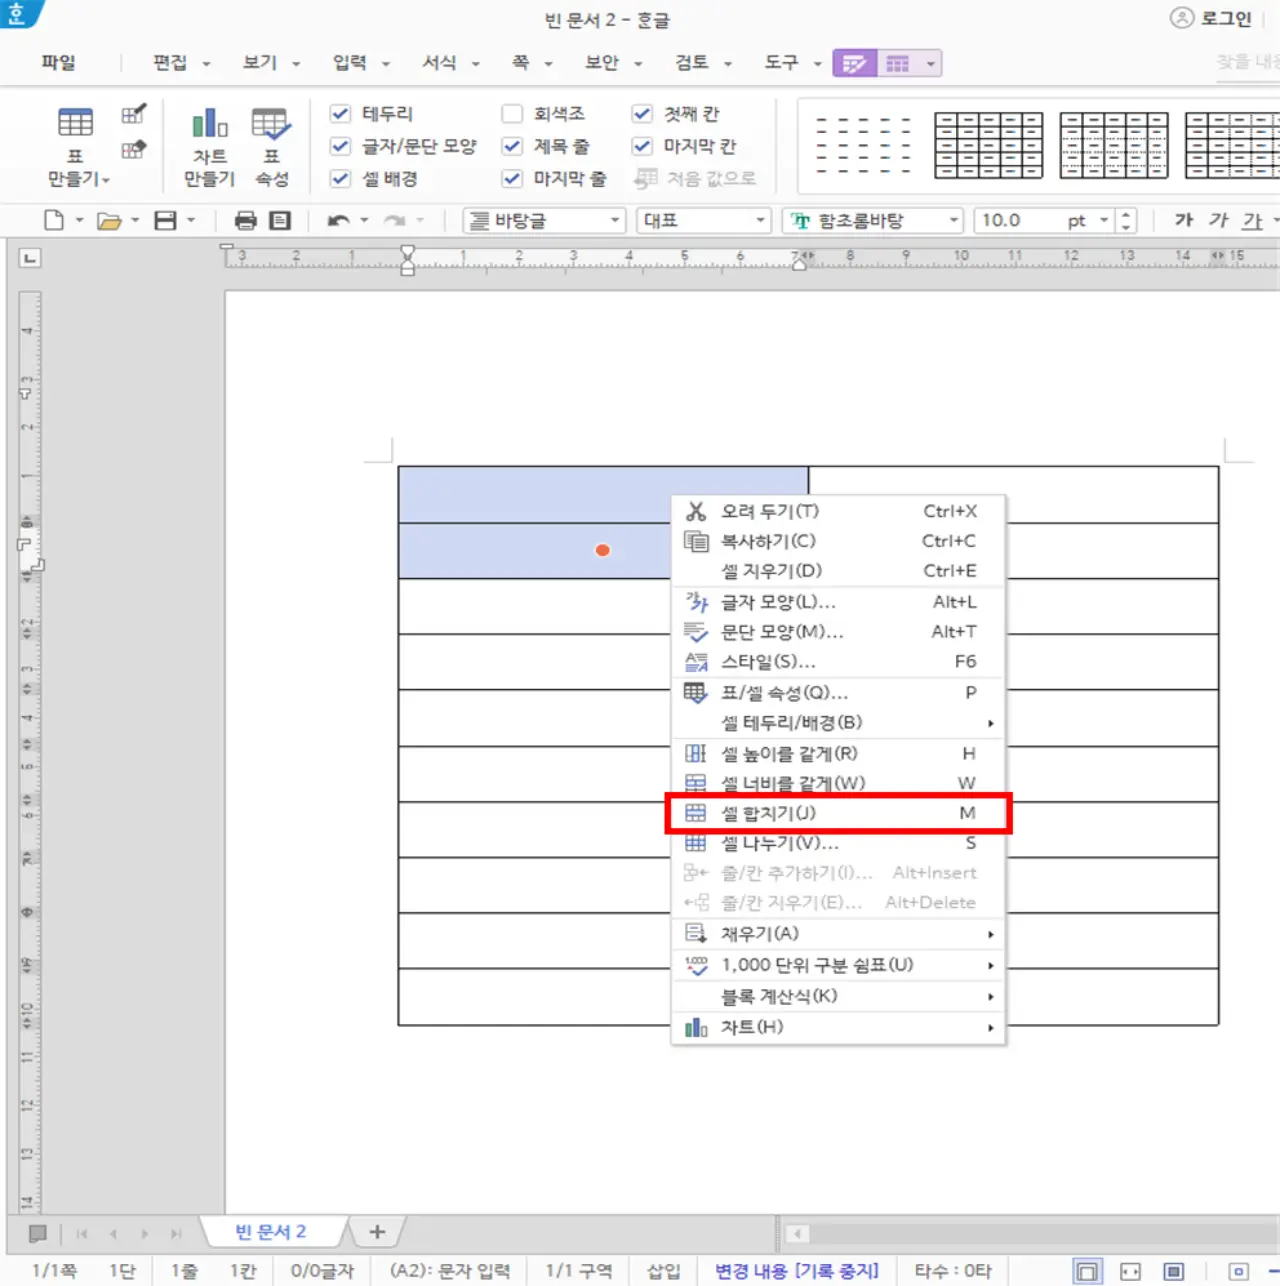
Task: Expand the 셀 테두리/배경 submenu
Action: coord(838,723)
